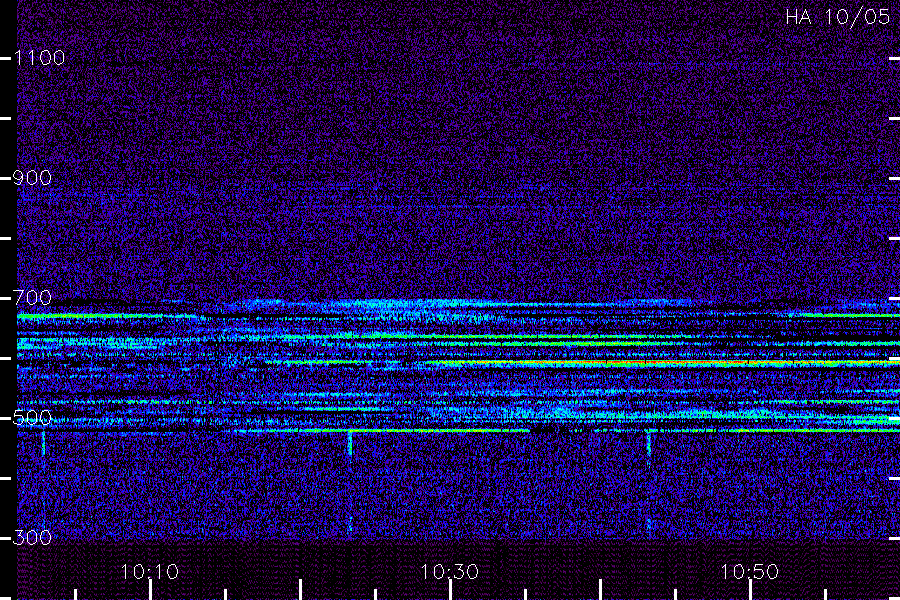This screenshot has height=600, width=900.
Task: Select the time tick below 10:50
Action: (750, 590)
